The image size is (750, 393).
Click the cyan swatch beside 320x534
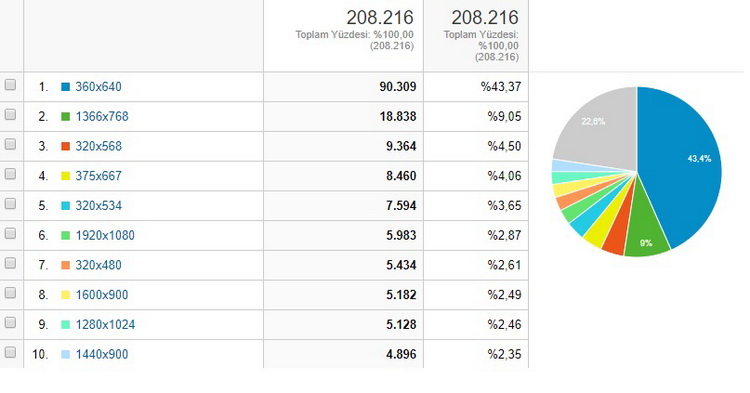(66, 206)
